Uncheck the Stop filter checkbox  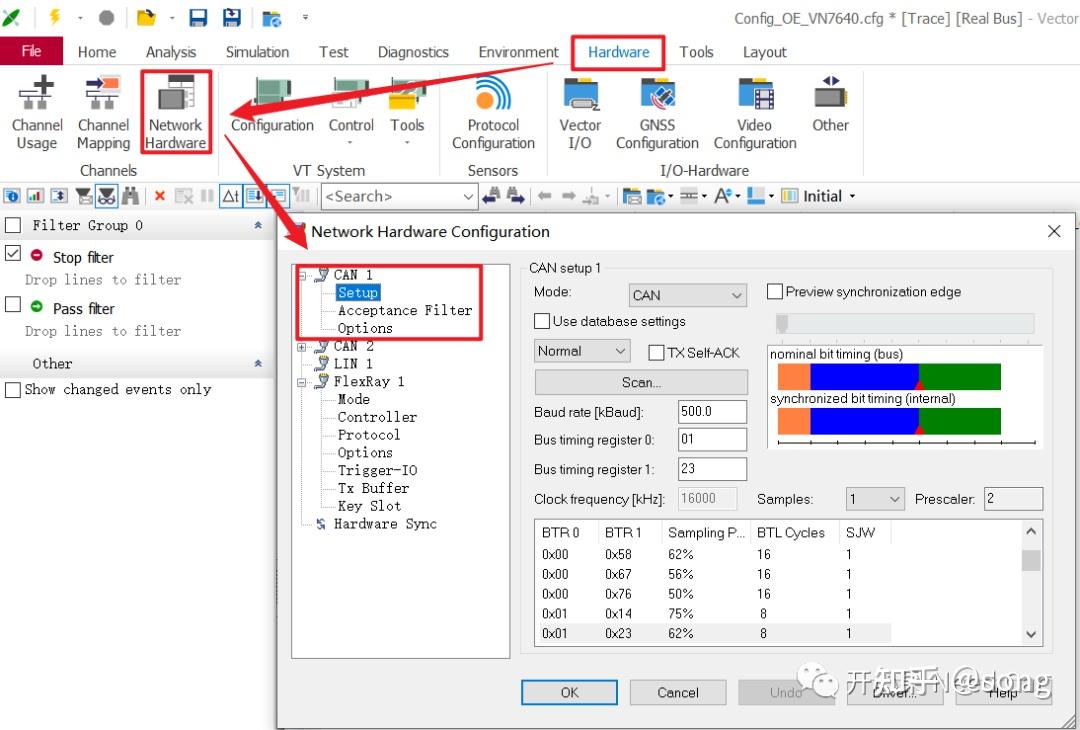(x=12, y=253)
